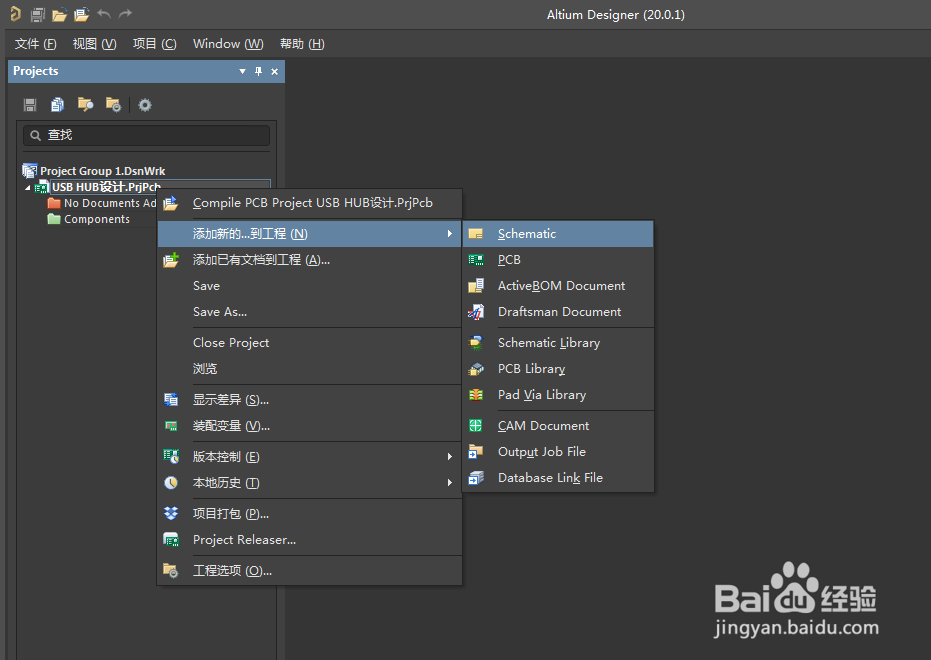Click the compile documents icon in Projects toolbar
Viewport: 931px width, 660px height.
pyautogui.click(x=58, y=105)
